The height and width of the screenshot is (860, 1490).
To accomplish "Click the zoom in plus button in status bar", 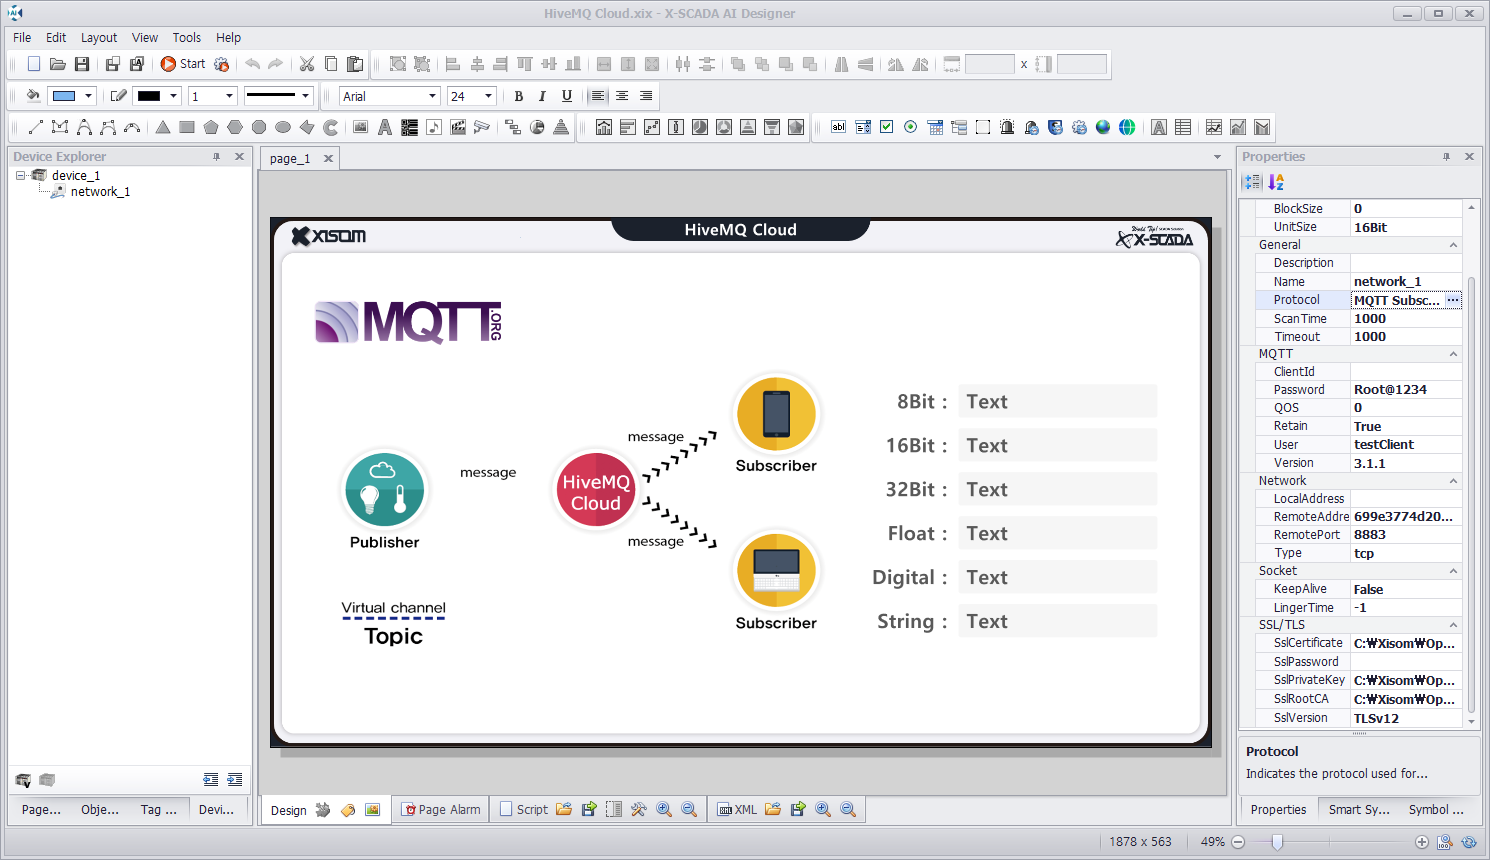I will point(1422,842).
